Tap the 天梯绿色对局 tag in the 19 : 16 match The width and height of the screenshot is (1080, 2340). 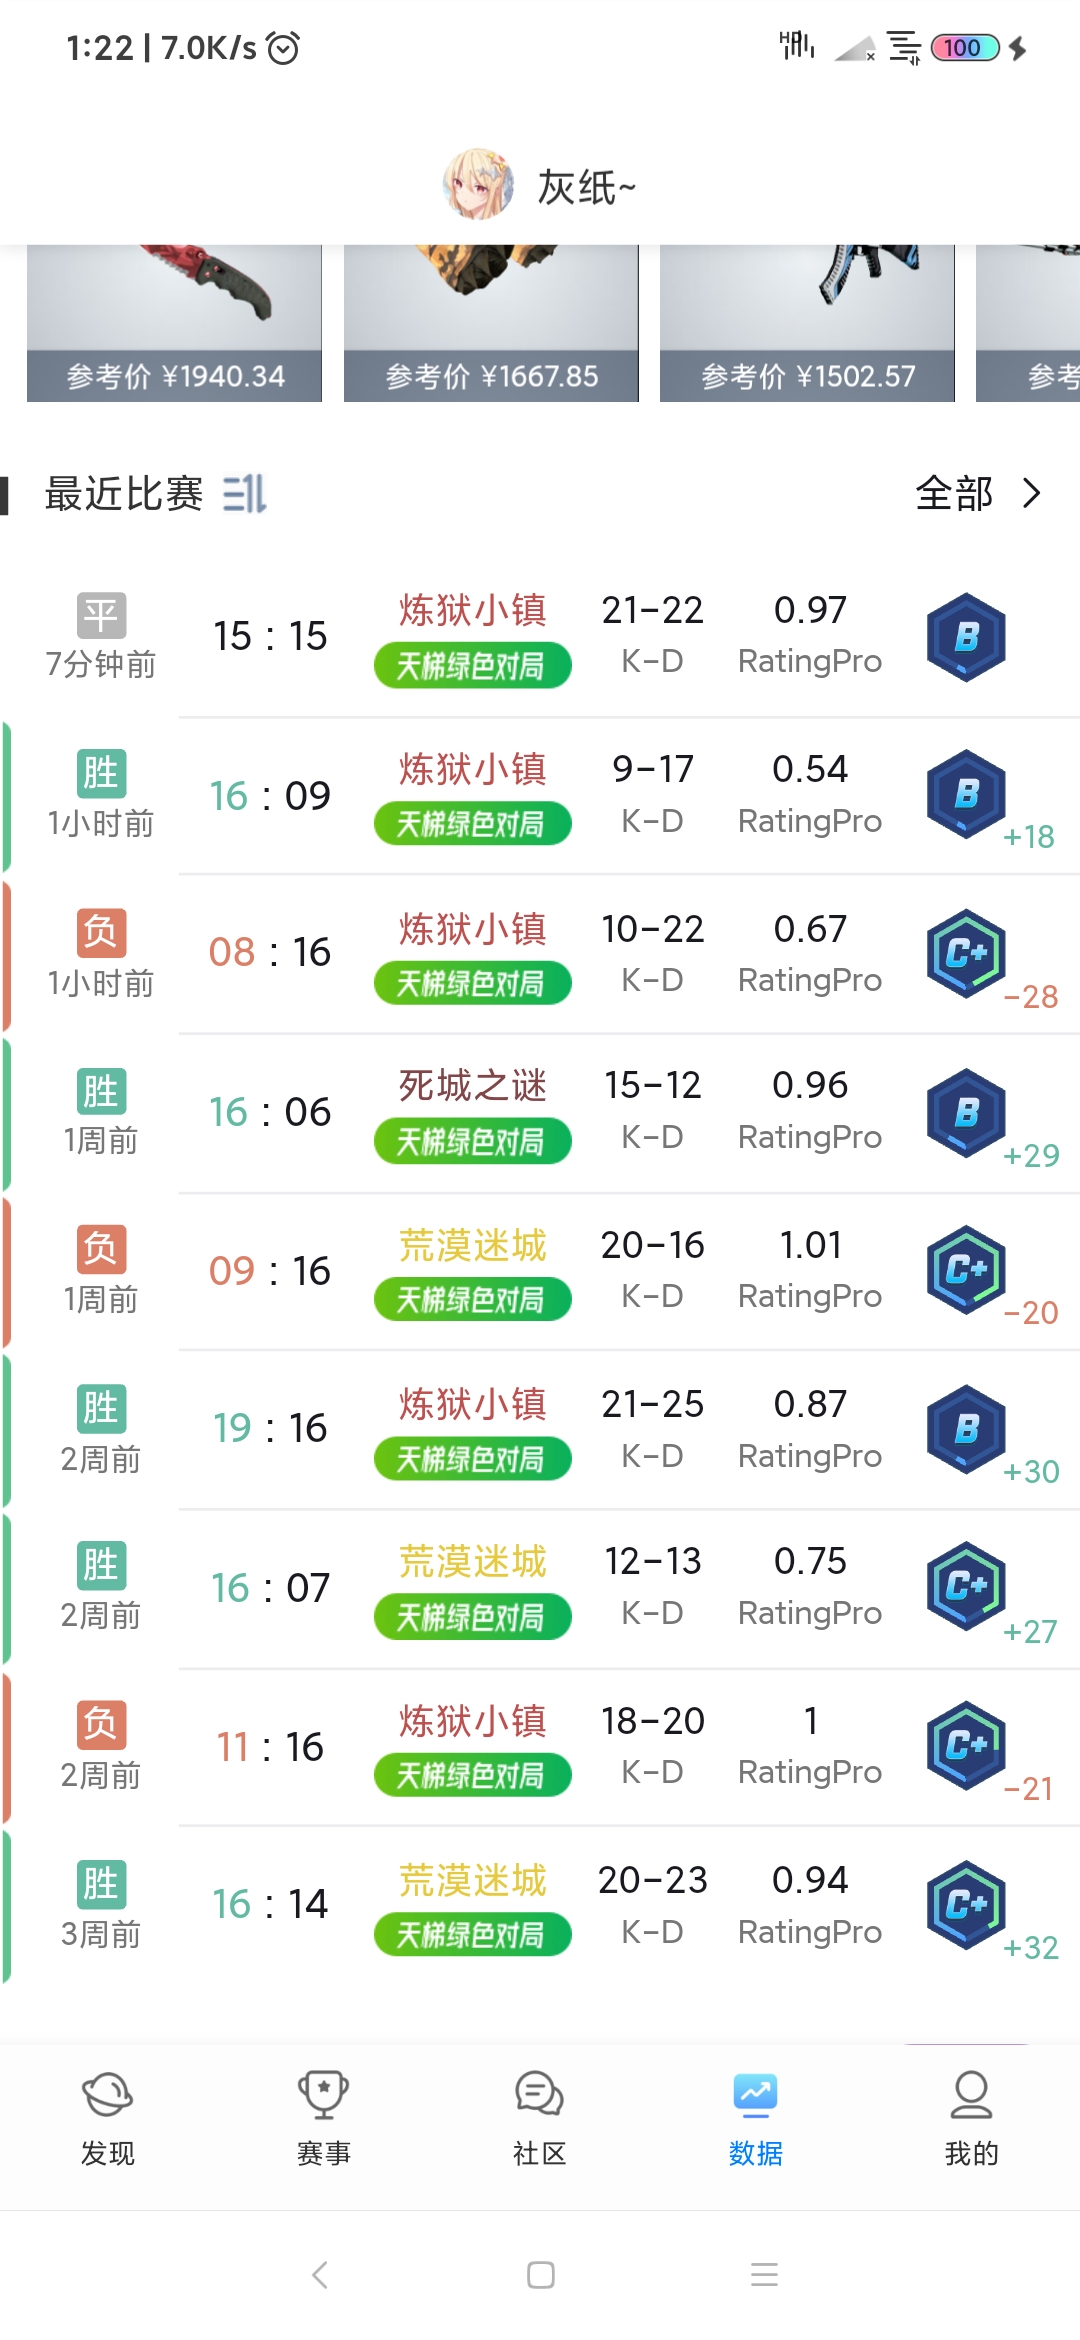point(472,1459)
